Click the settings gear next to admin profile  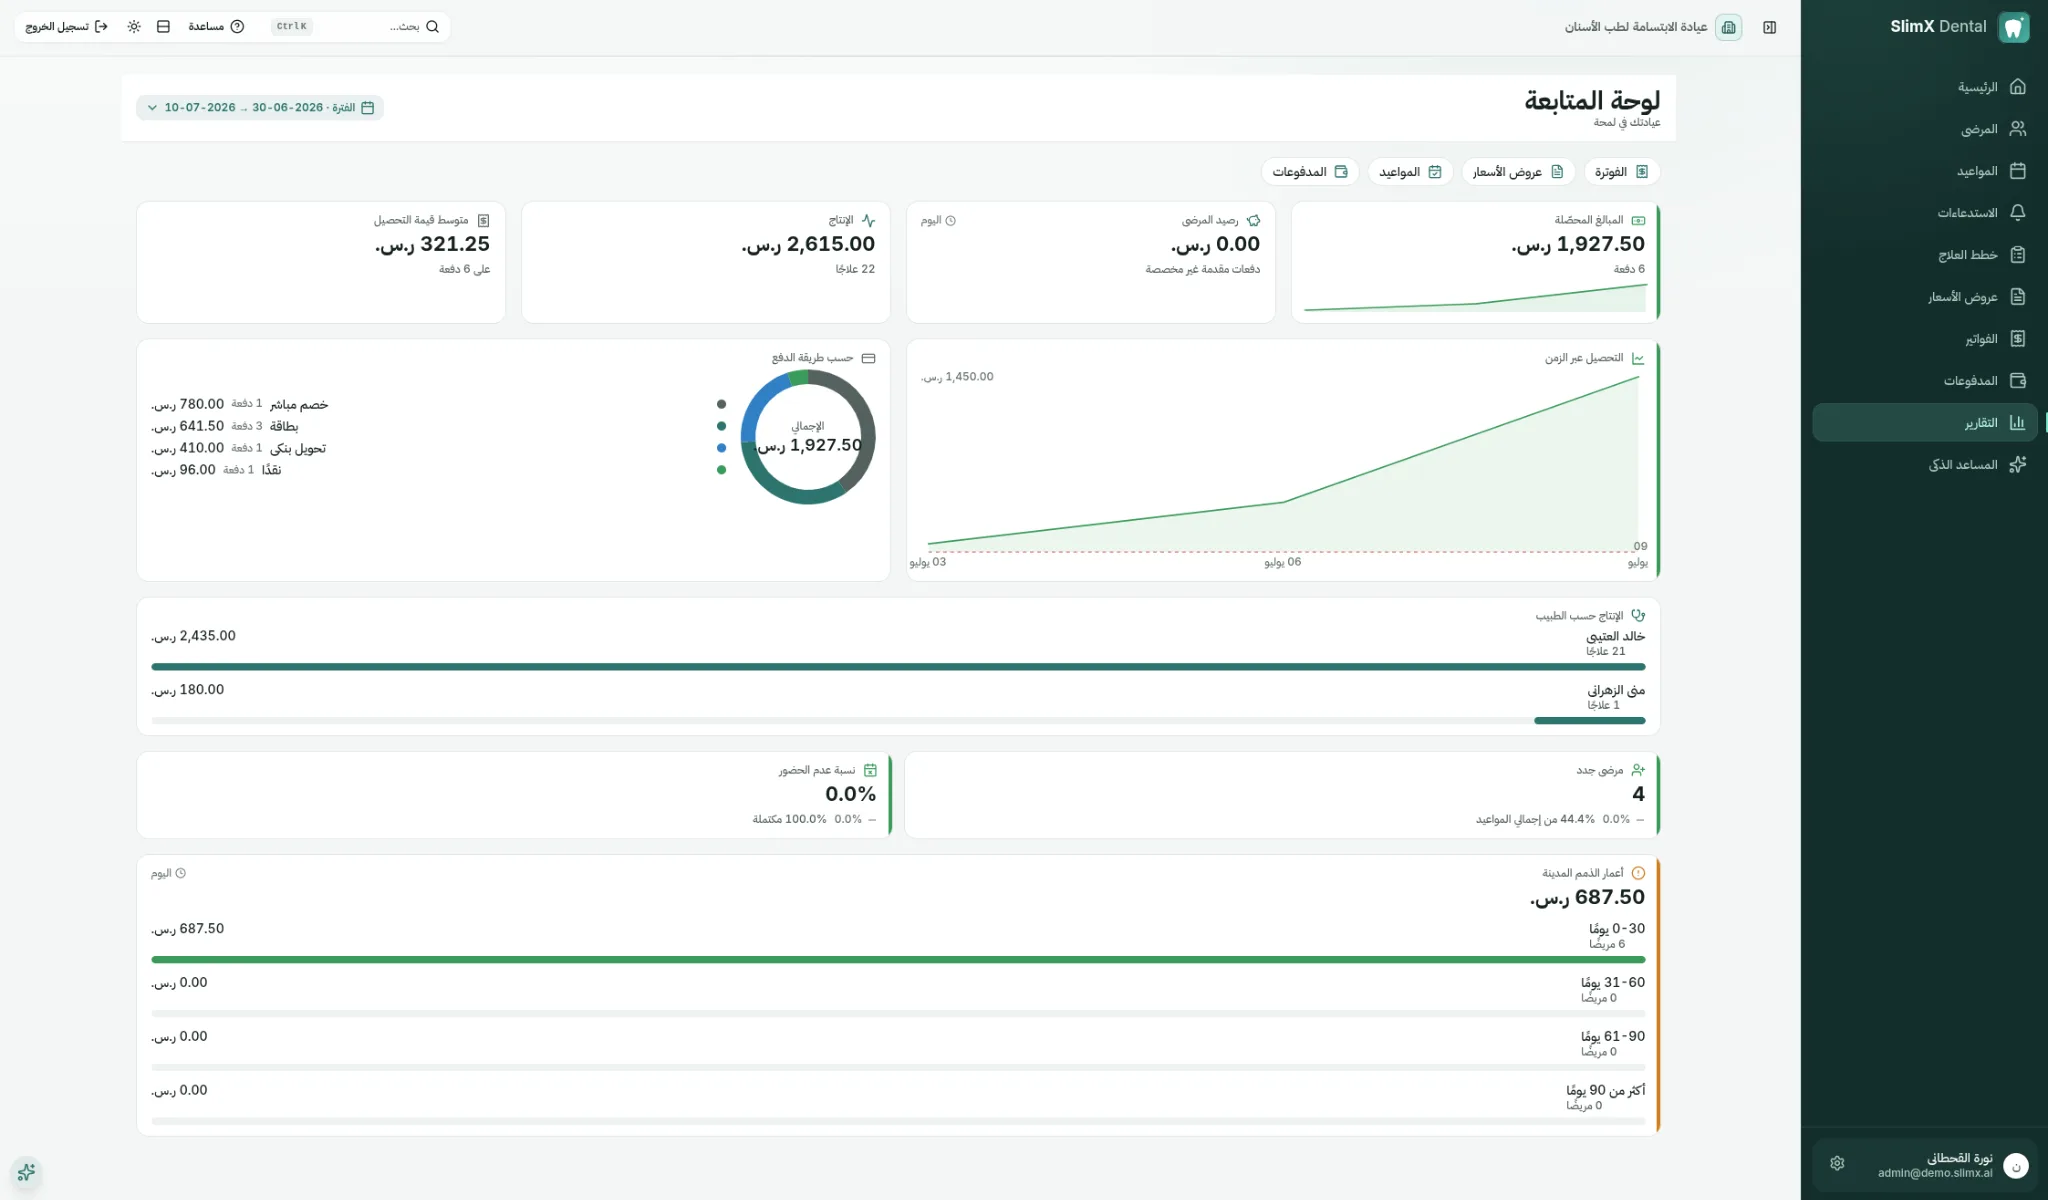[x=1837, y=1164]
